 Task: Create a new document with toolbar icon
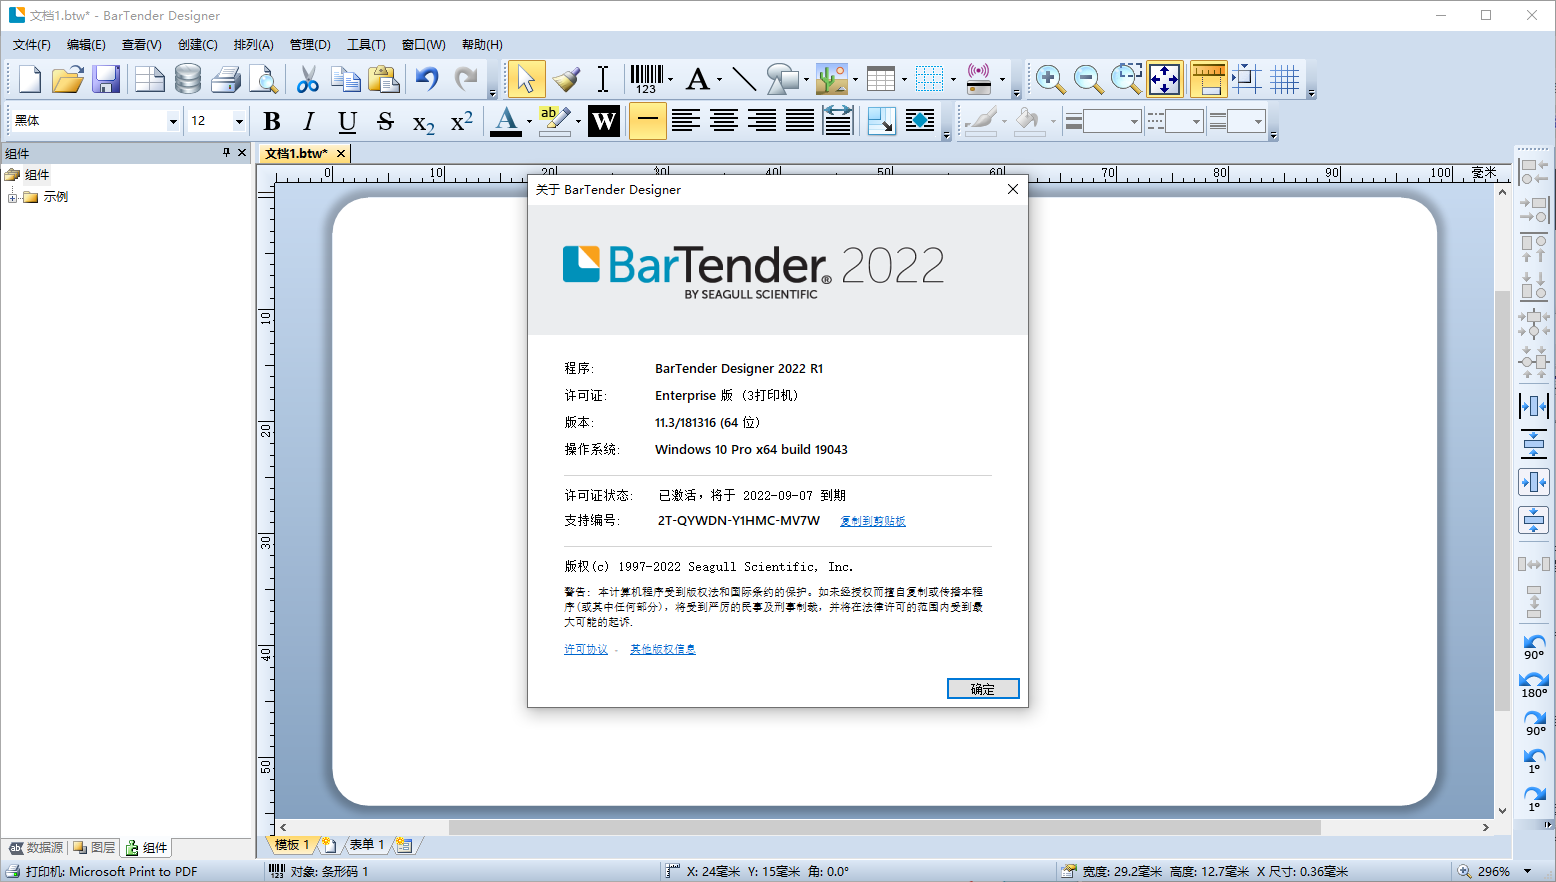click(x=29, y=79)
